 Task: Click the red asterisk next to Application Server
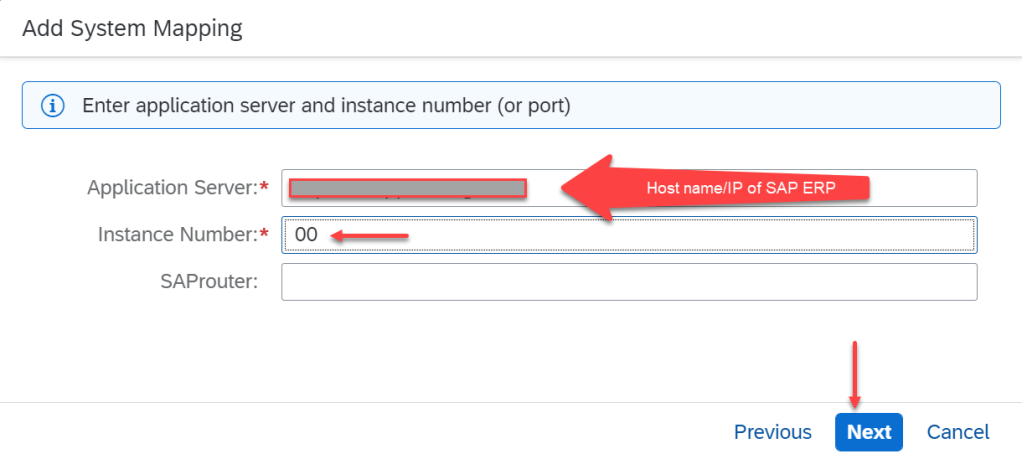pyautogui.click(x=264, y=188)
